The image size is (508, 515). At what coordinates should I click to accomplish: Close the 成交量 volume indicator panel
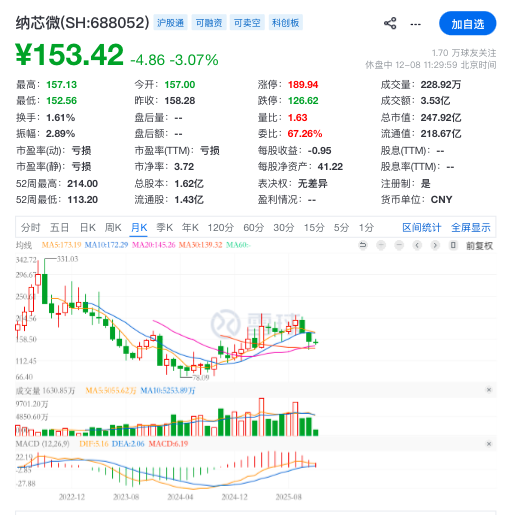489,390
